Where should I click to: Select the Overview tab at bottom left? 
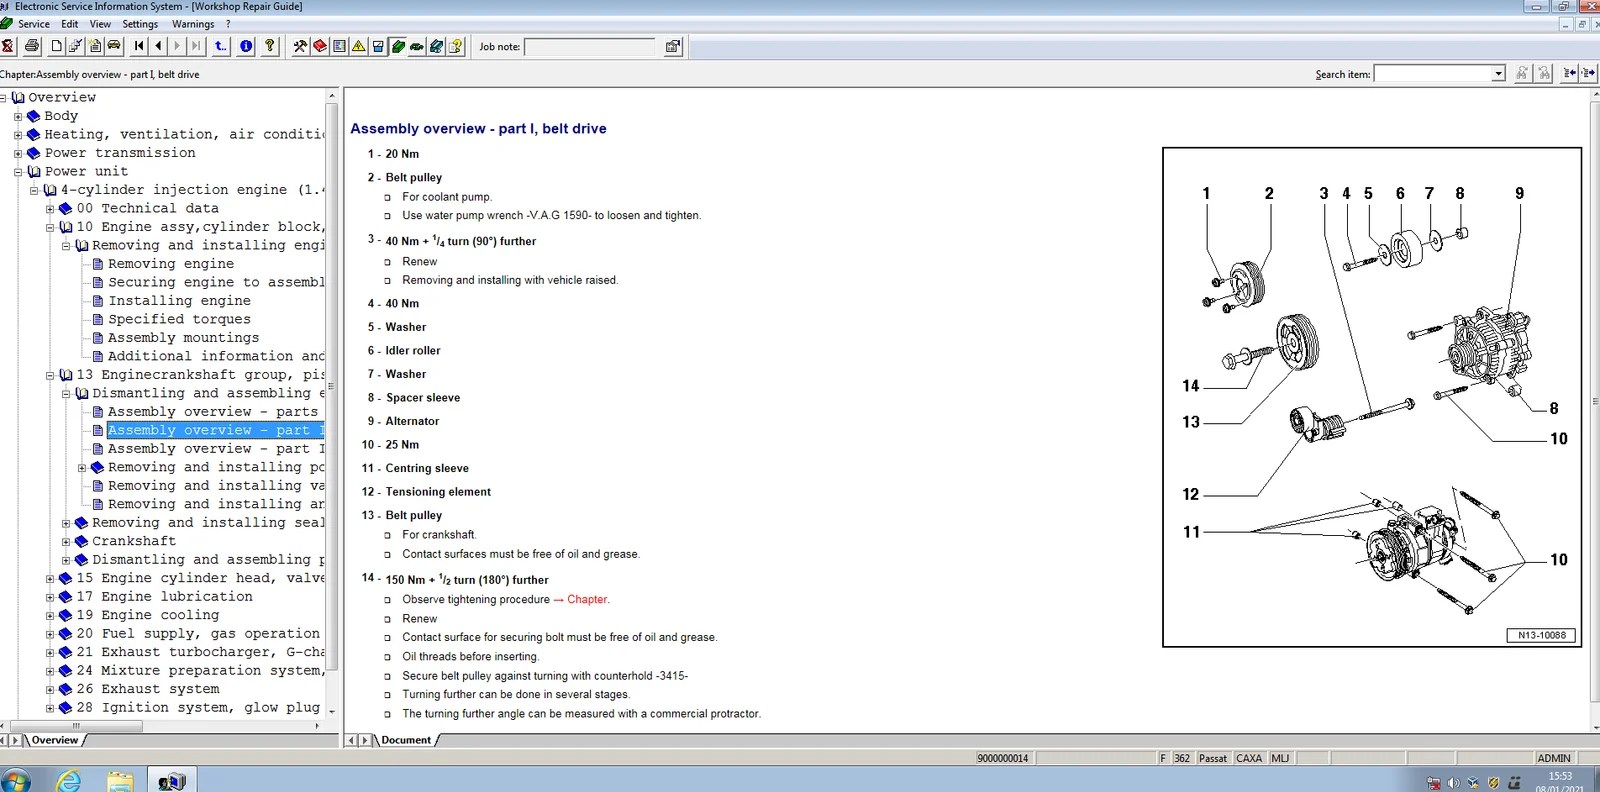(x=54, y=741)
